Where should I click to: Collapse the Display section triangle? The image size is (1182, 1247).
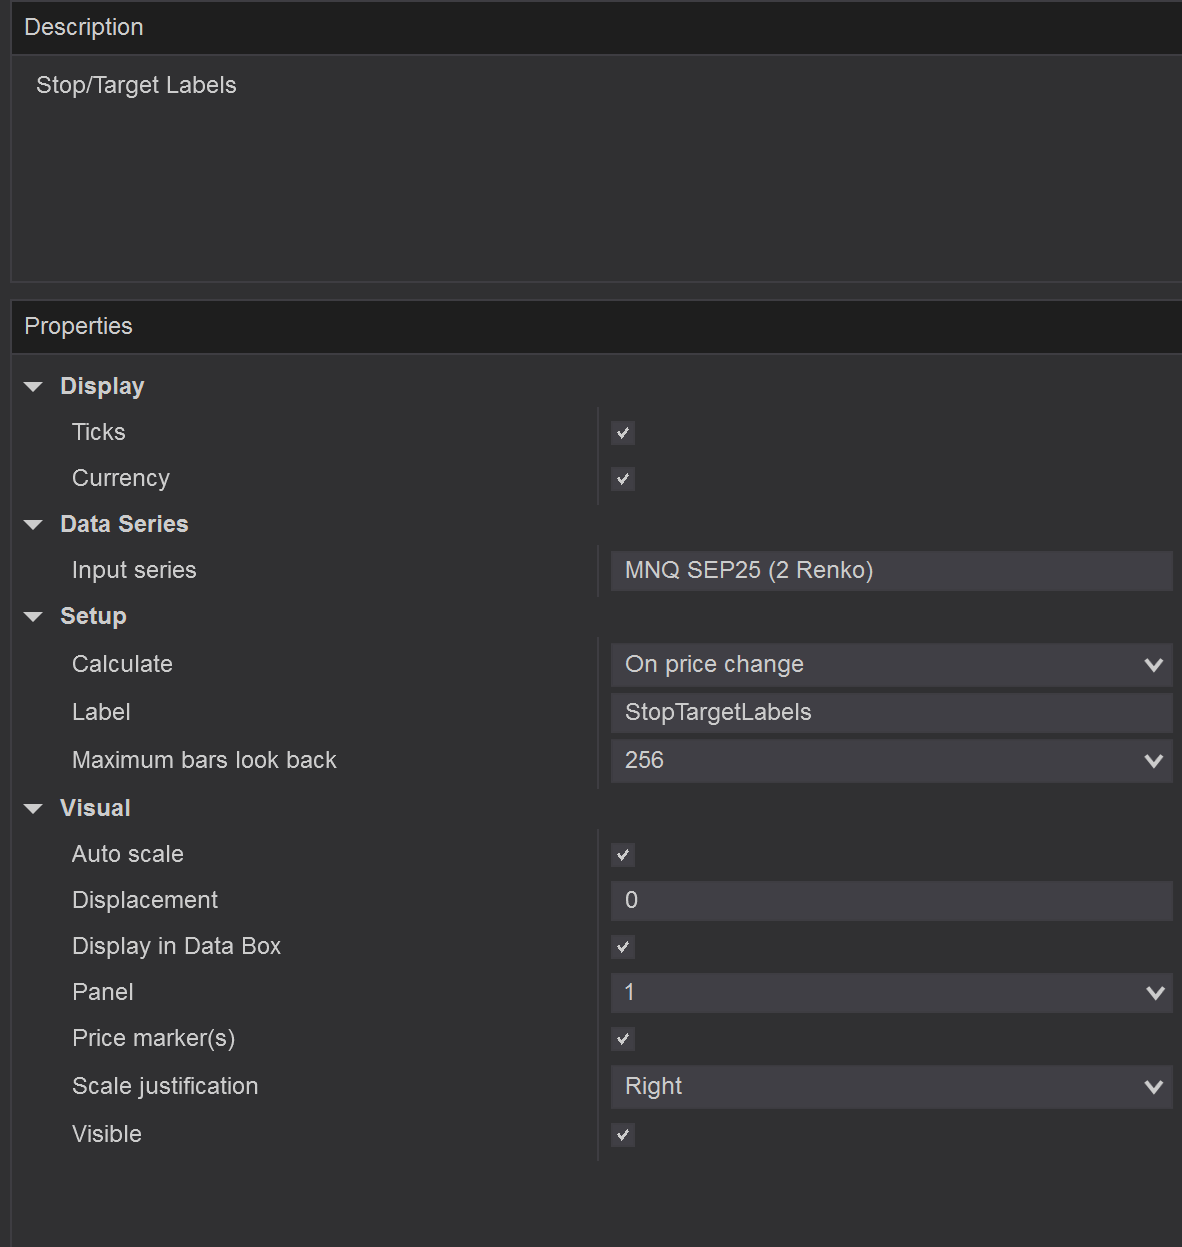click(33, 387)
